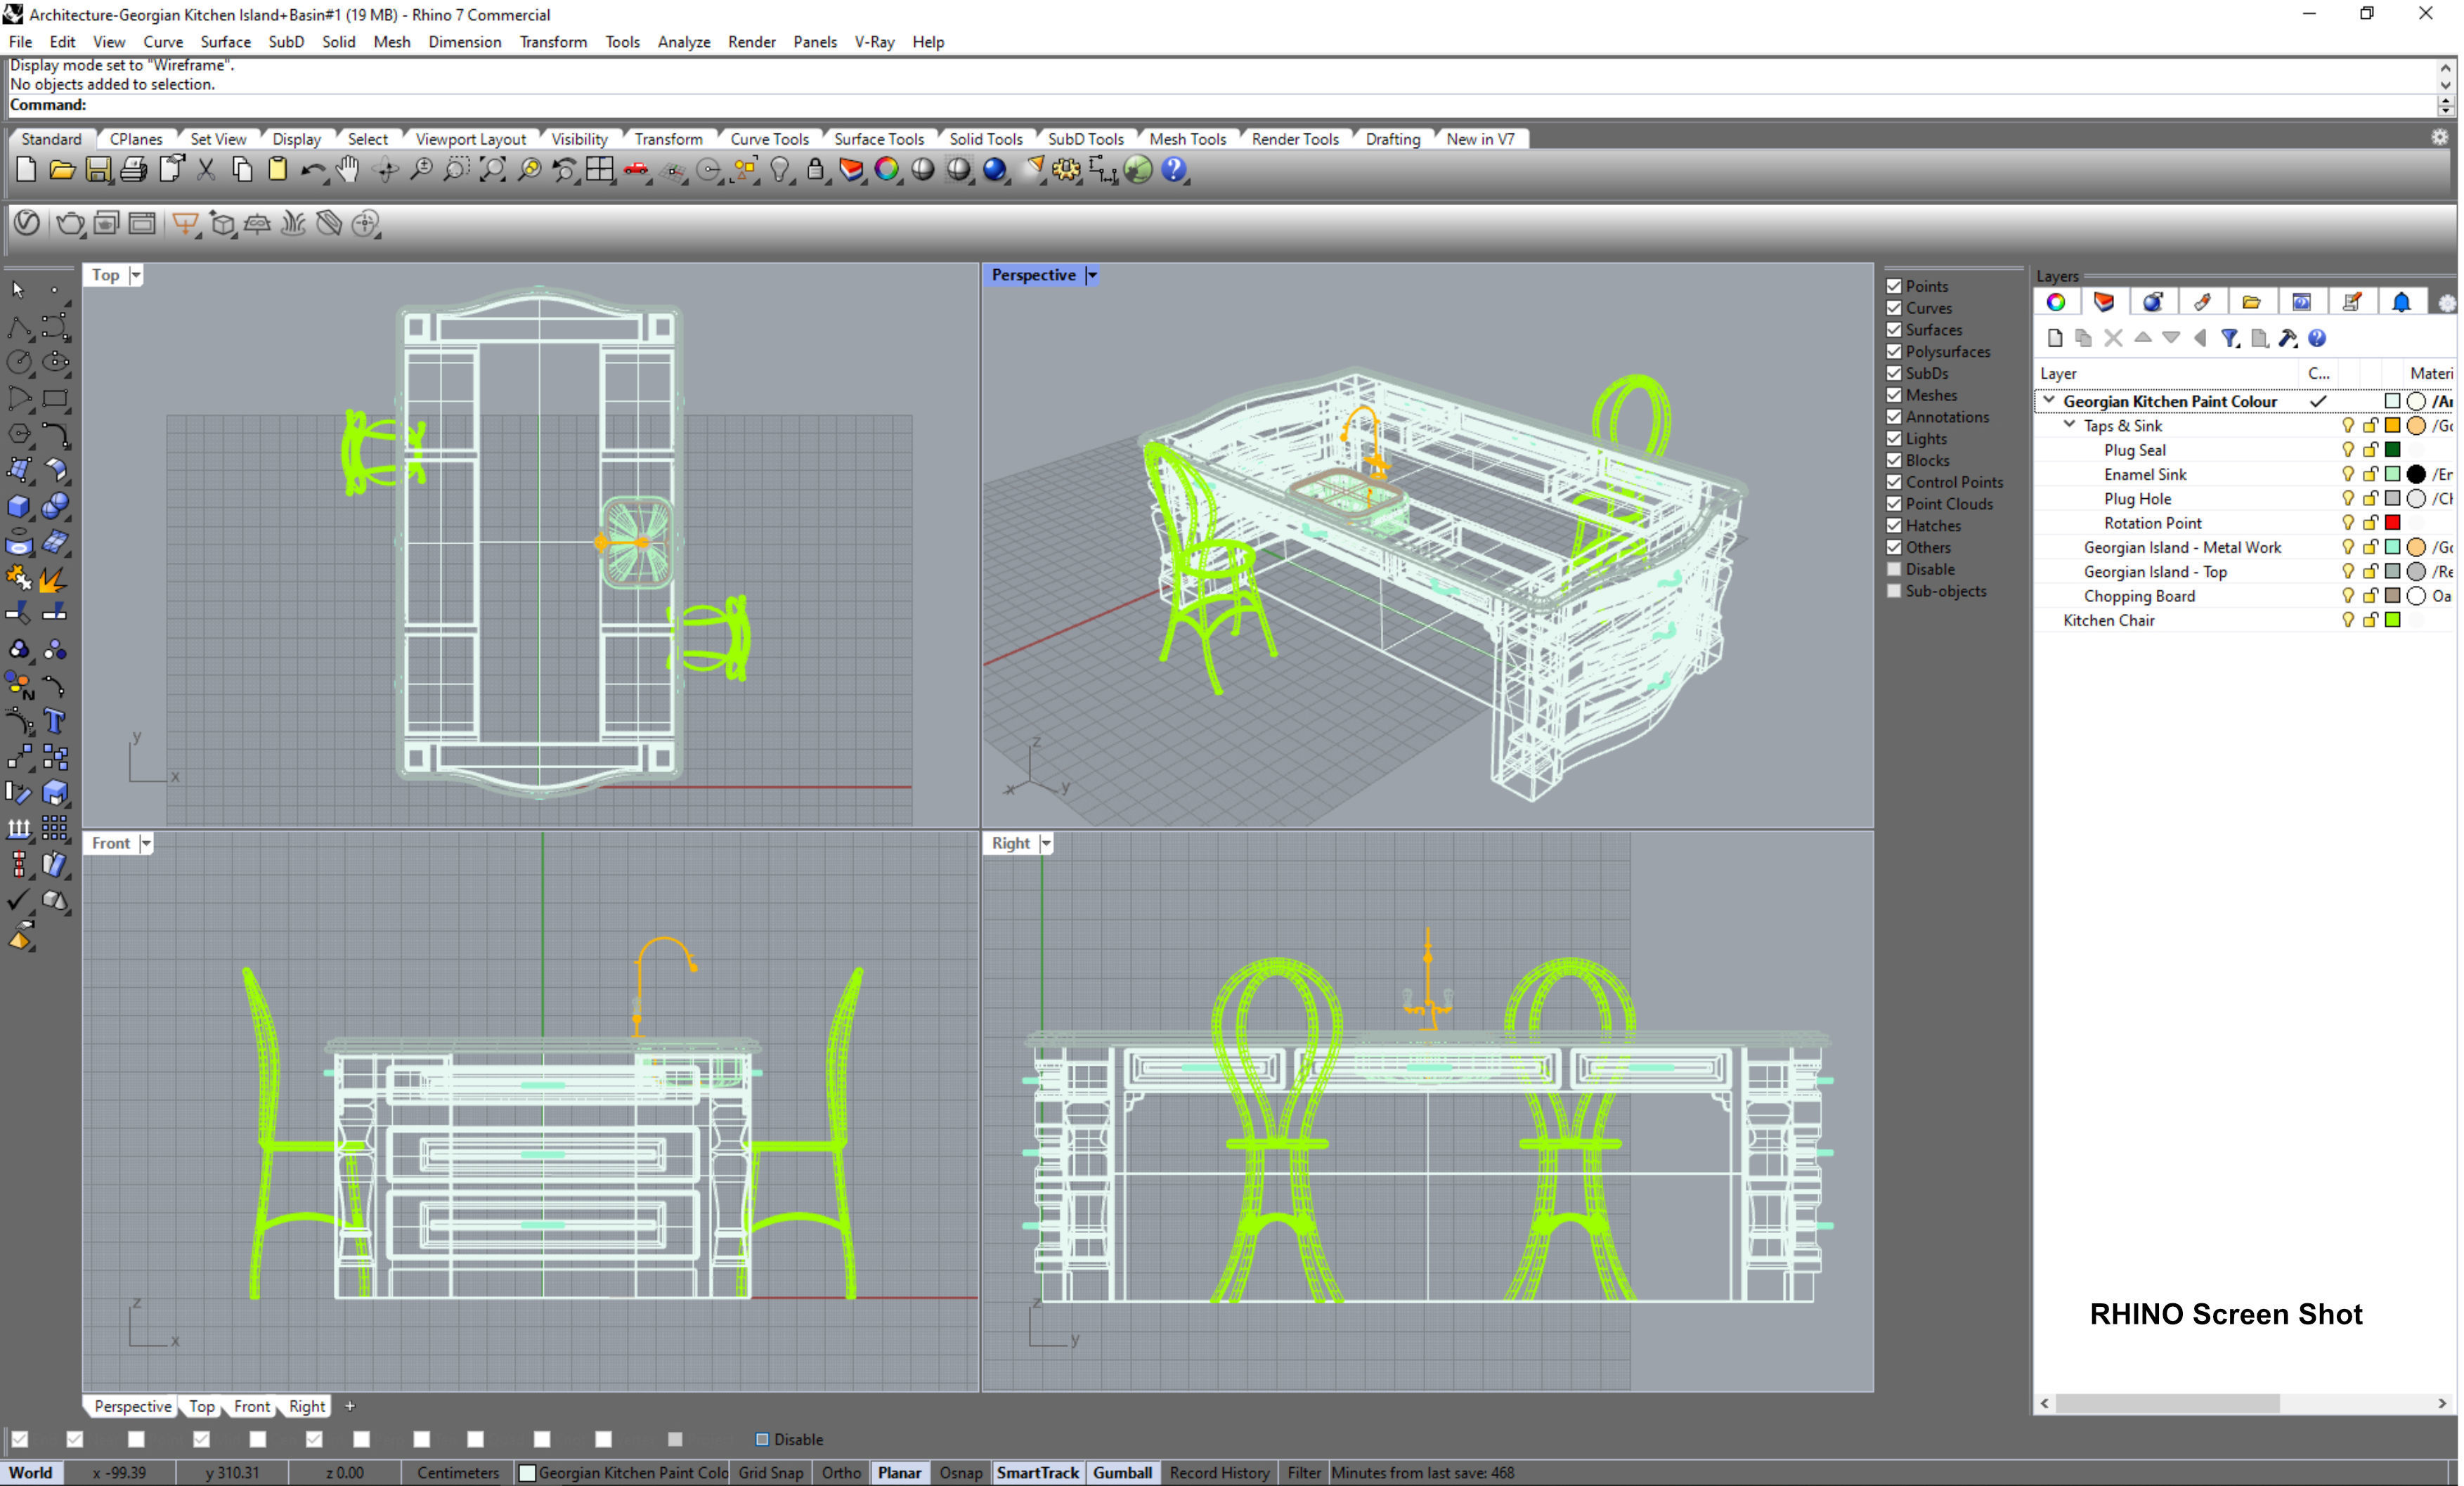Toggle Grid Snap in status bar
2464x1486 pixels.
click(x=770, y=1472)
